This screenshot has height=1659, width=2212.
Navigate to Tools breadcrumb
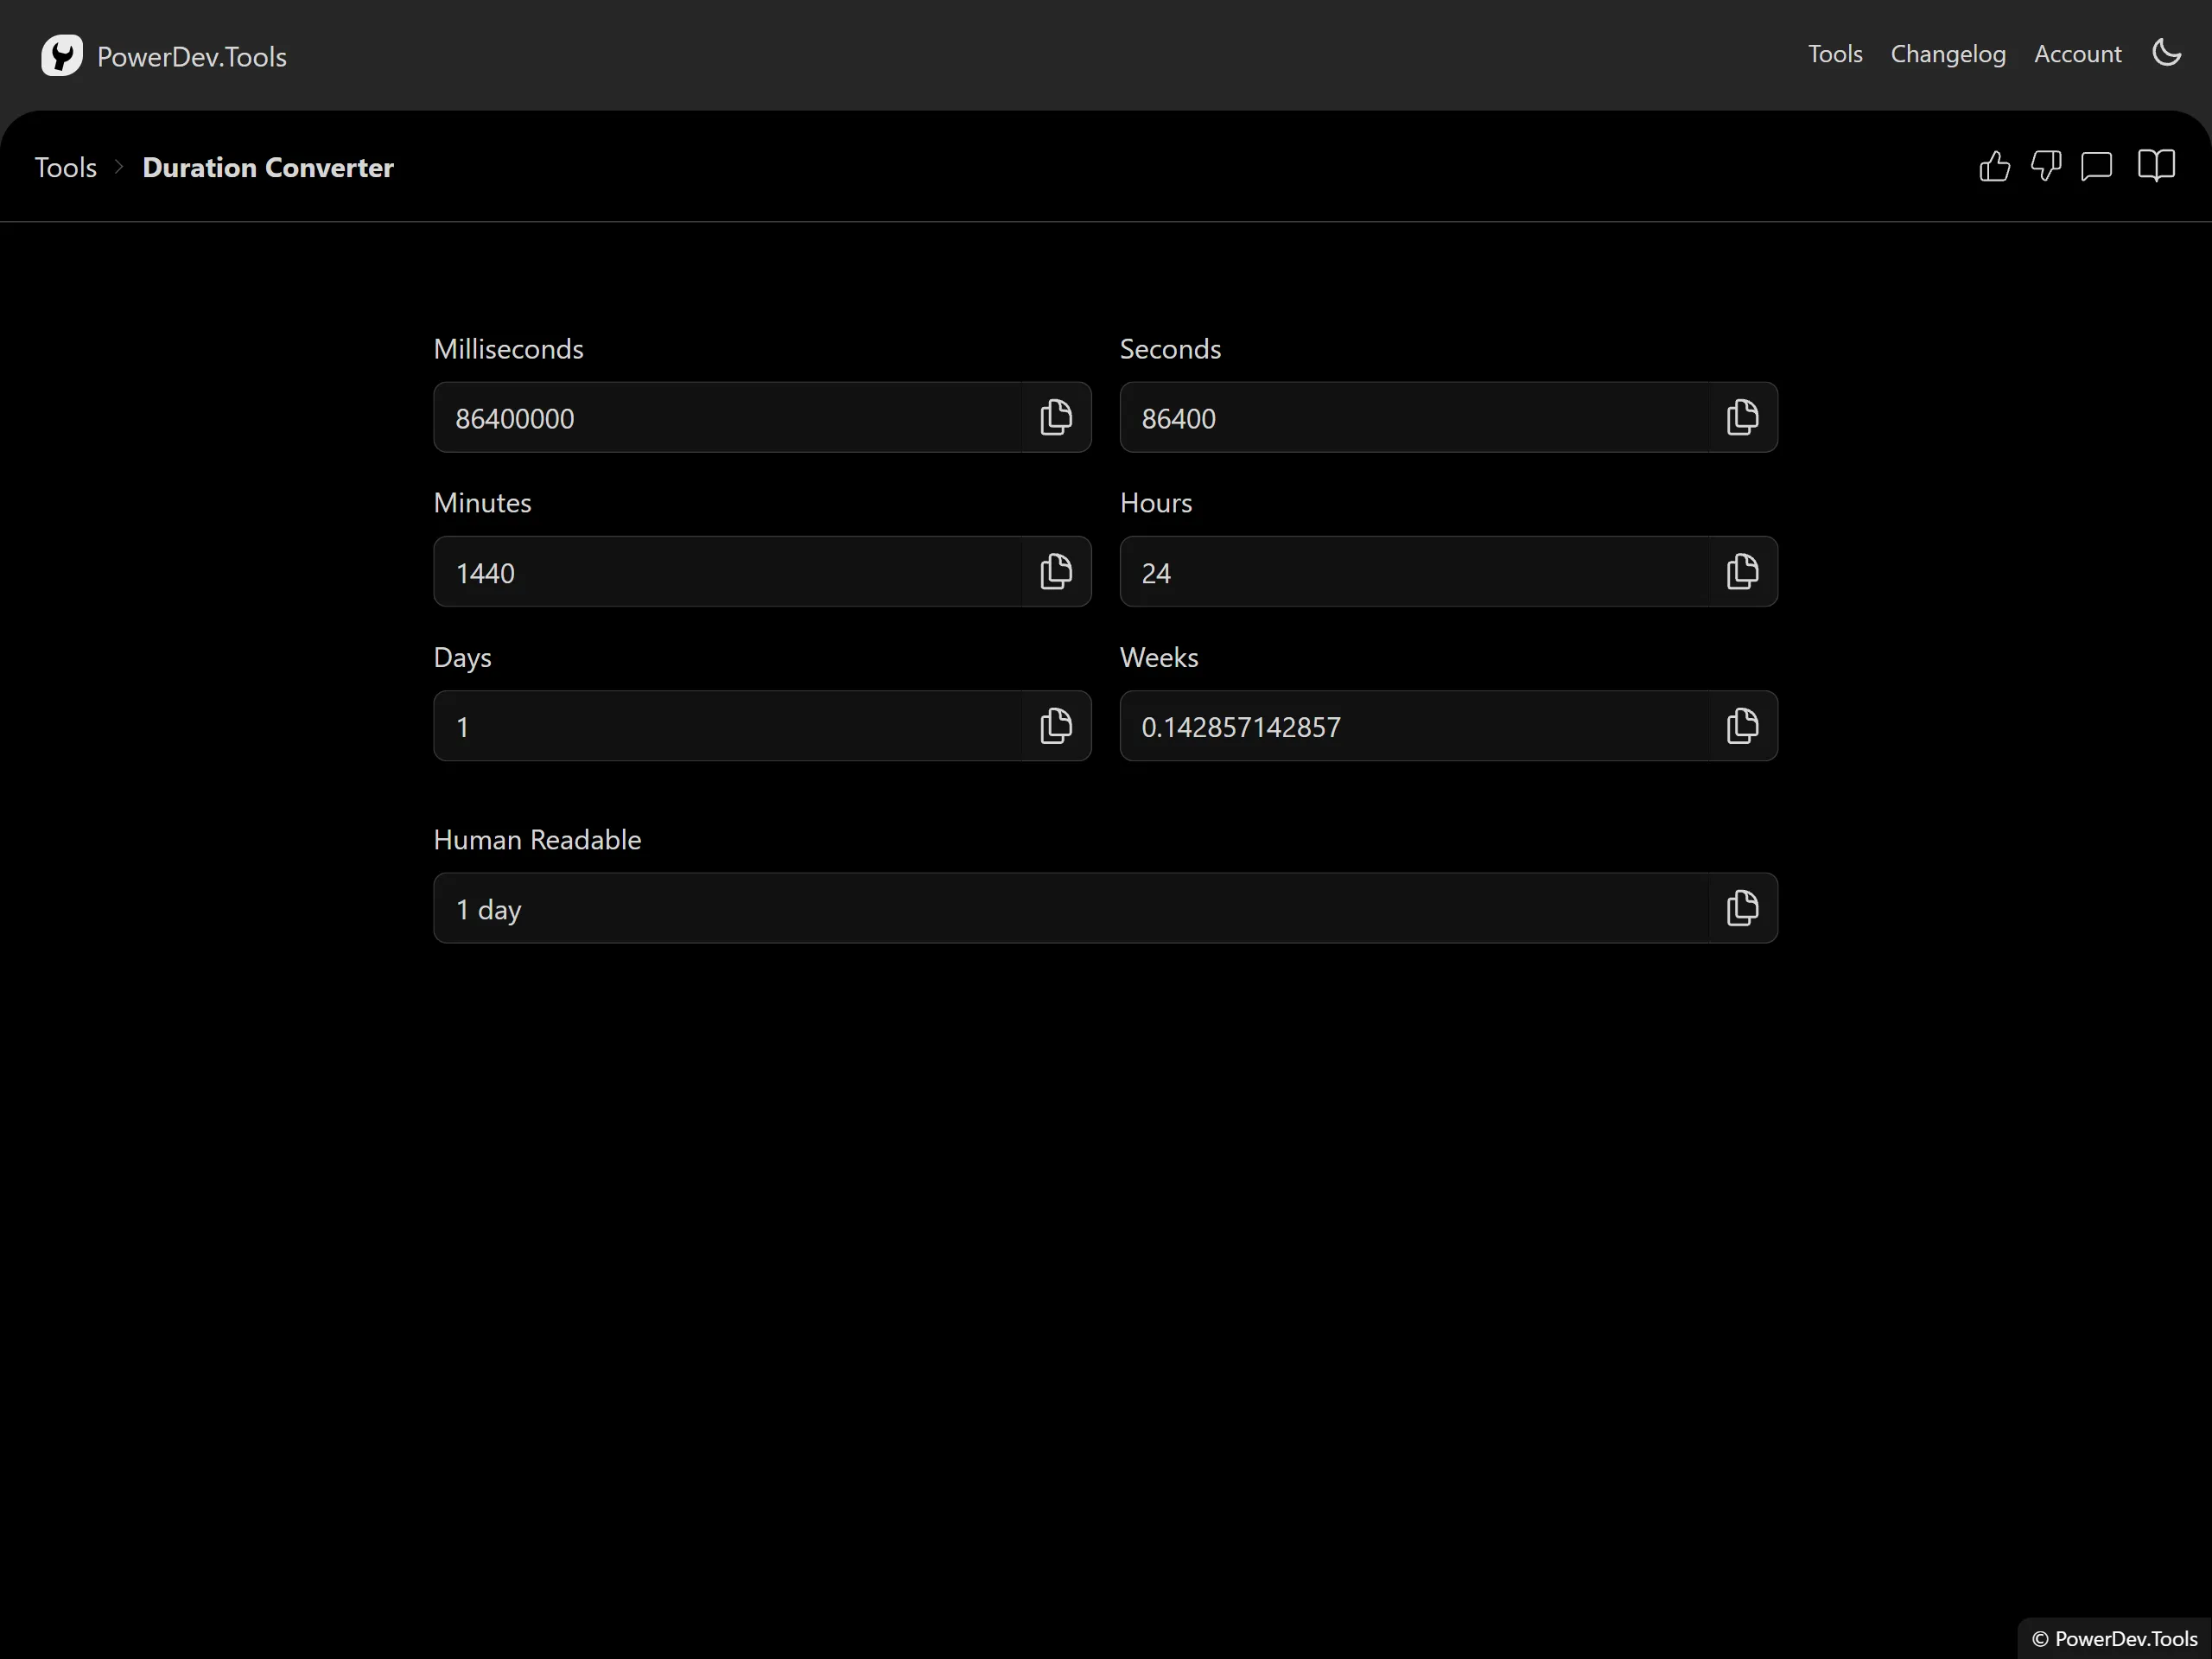pos(66,167)
